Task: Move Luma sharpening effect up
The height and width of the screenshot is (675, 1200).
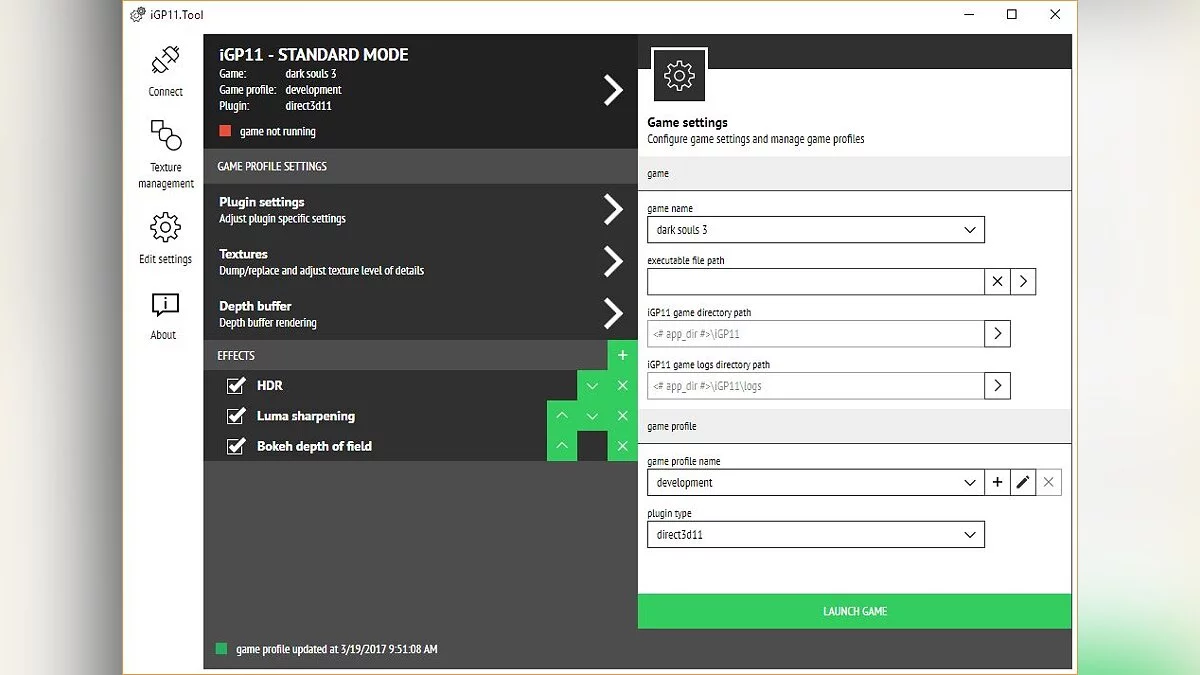Action: point(562,416)
